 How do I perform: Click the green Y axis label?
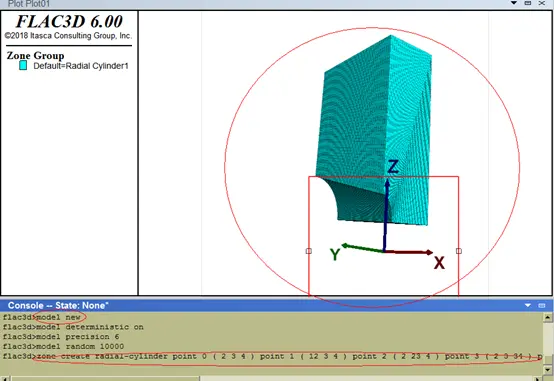[x=335, y=254]
